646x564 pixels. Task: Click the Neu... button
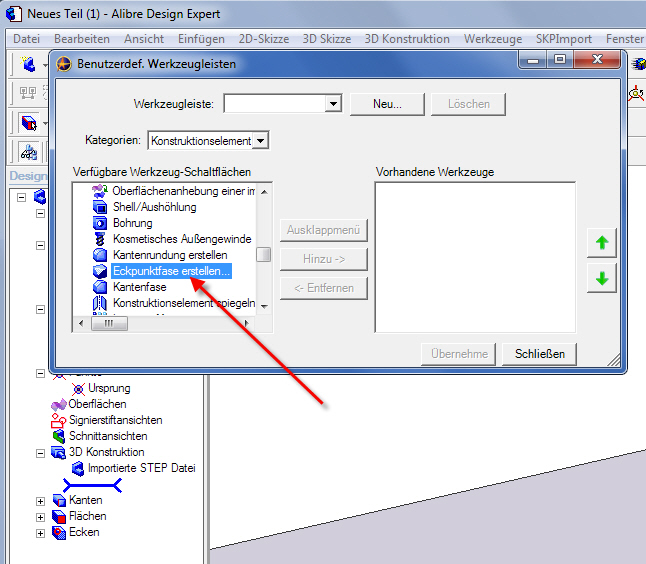(387, 104)
